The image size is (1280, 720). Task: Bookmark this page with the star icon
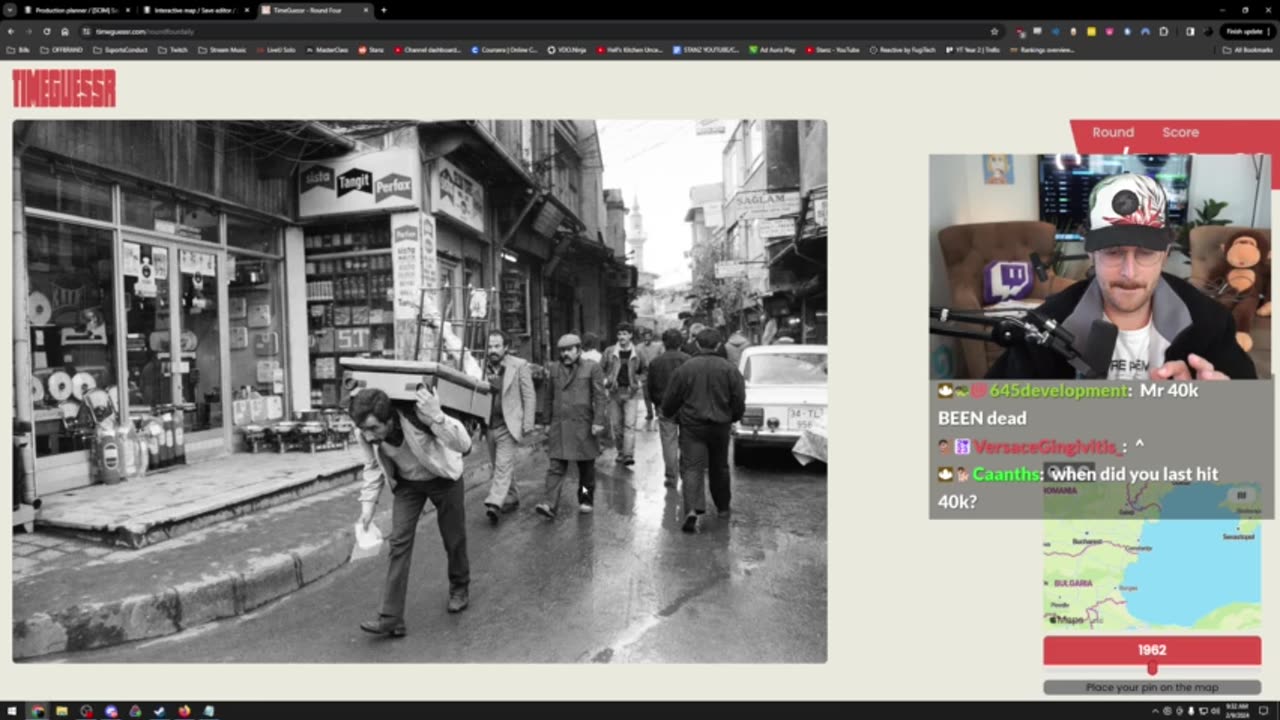point(994,32)
